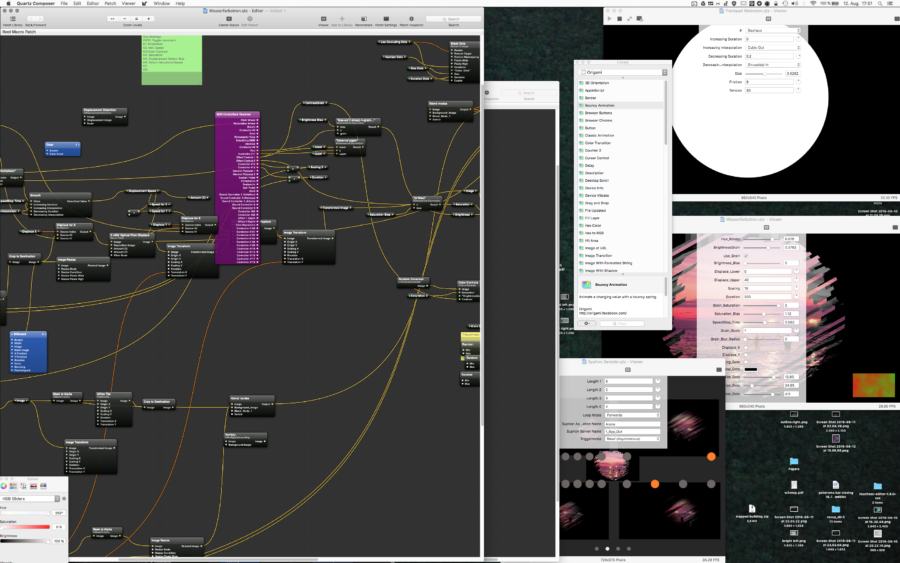This screenshot has width=900, height=563.
Task: Click the Increasing Duration stepper
Action: [798, 39]
